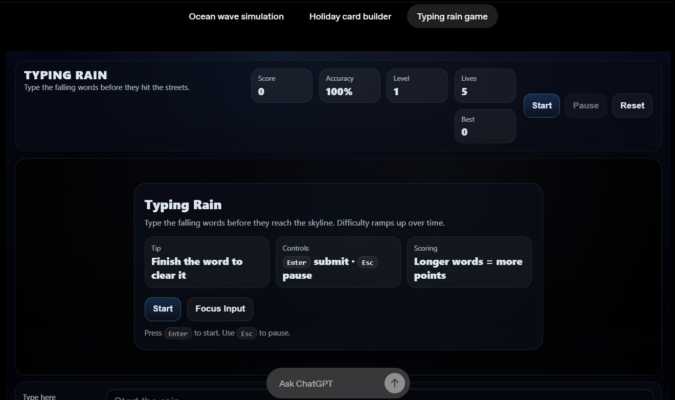Click the Focus Input button

click(x=220, y=309)
